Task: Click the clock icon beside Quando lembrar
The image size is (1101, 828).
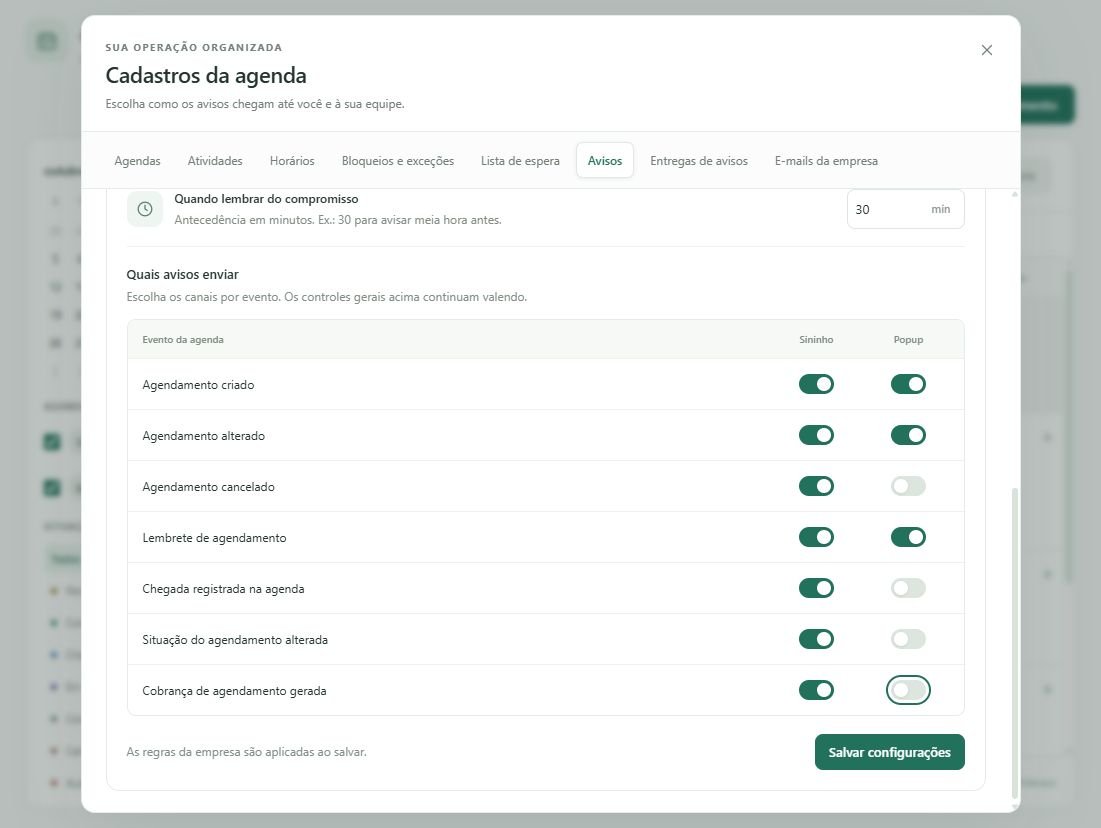Action: click(145, 209)
